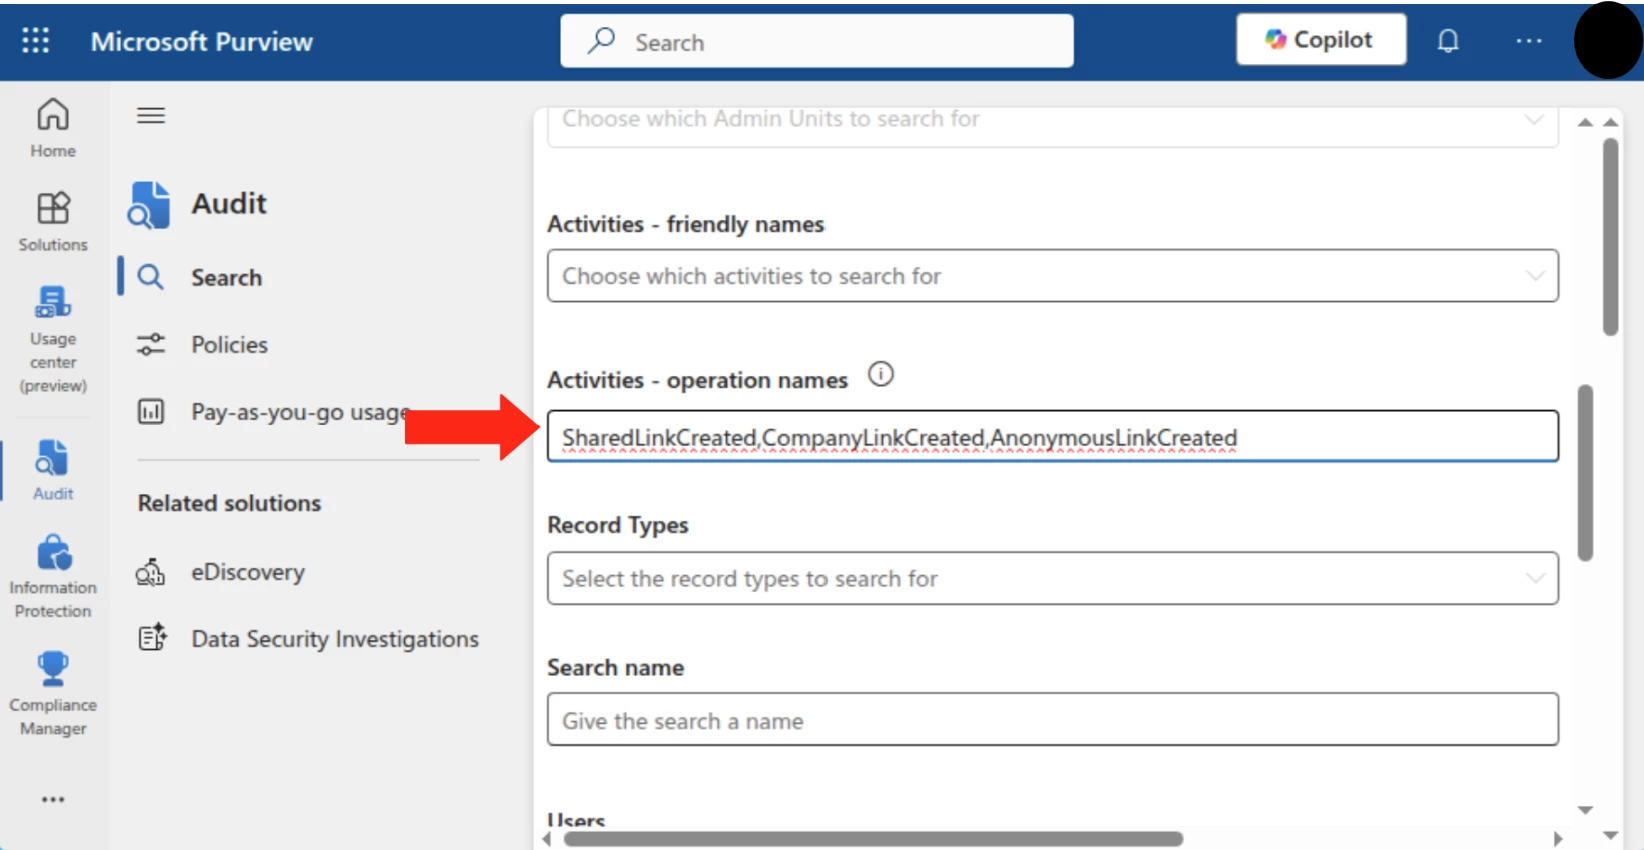Image resolution: width=1644 pixels, height=850 pixels.
Task: Select Search in Audit navigation
Action: coord(226,277)
